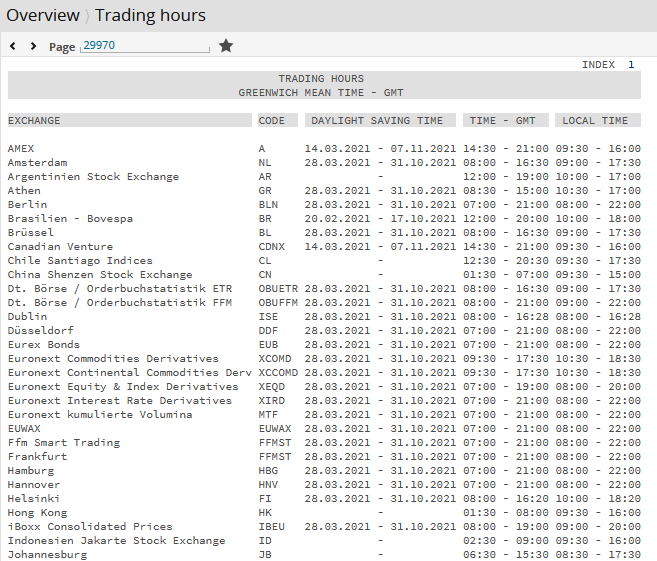The image size is (657, 561).
Task: Select the Amsterdam exchange row
Action: click(37, 162)
